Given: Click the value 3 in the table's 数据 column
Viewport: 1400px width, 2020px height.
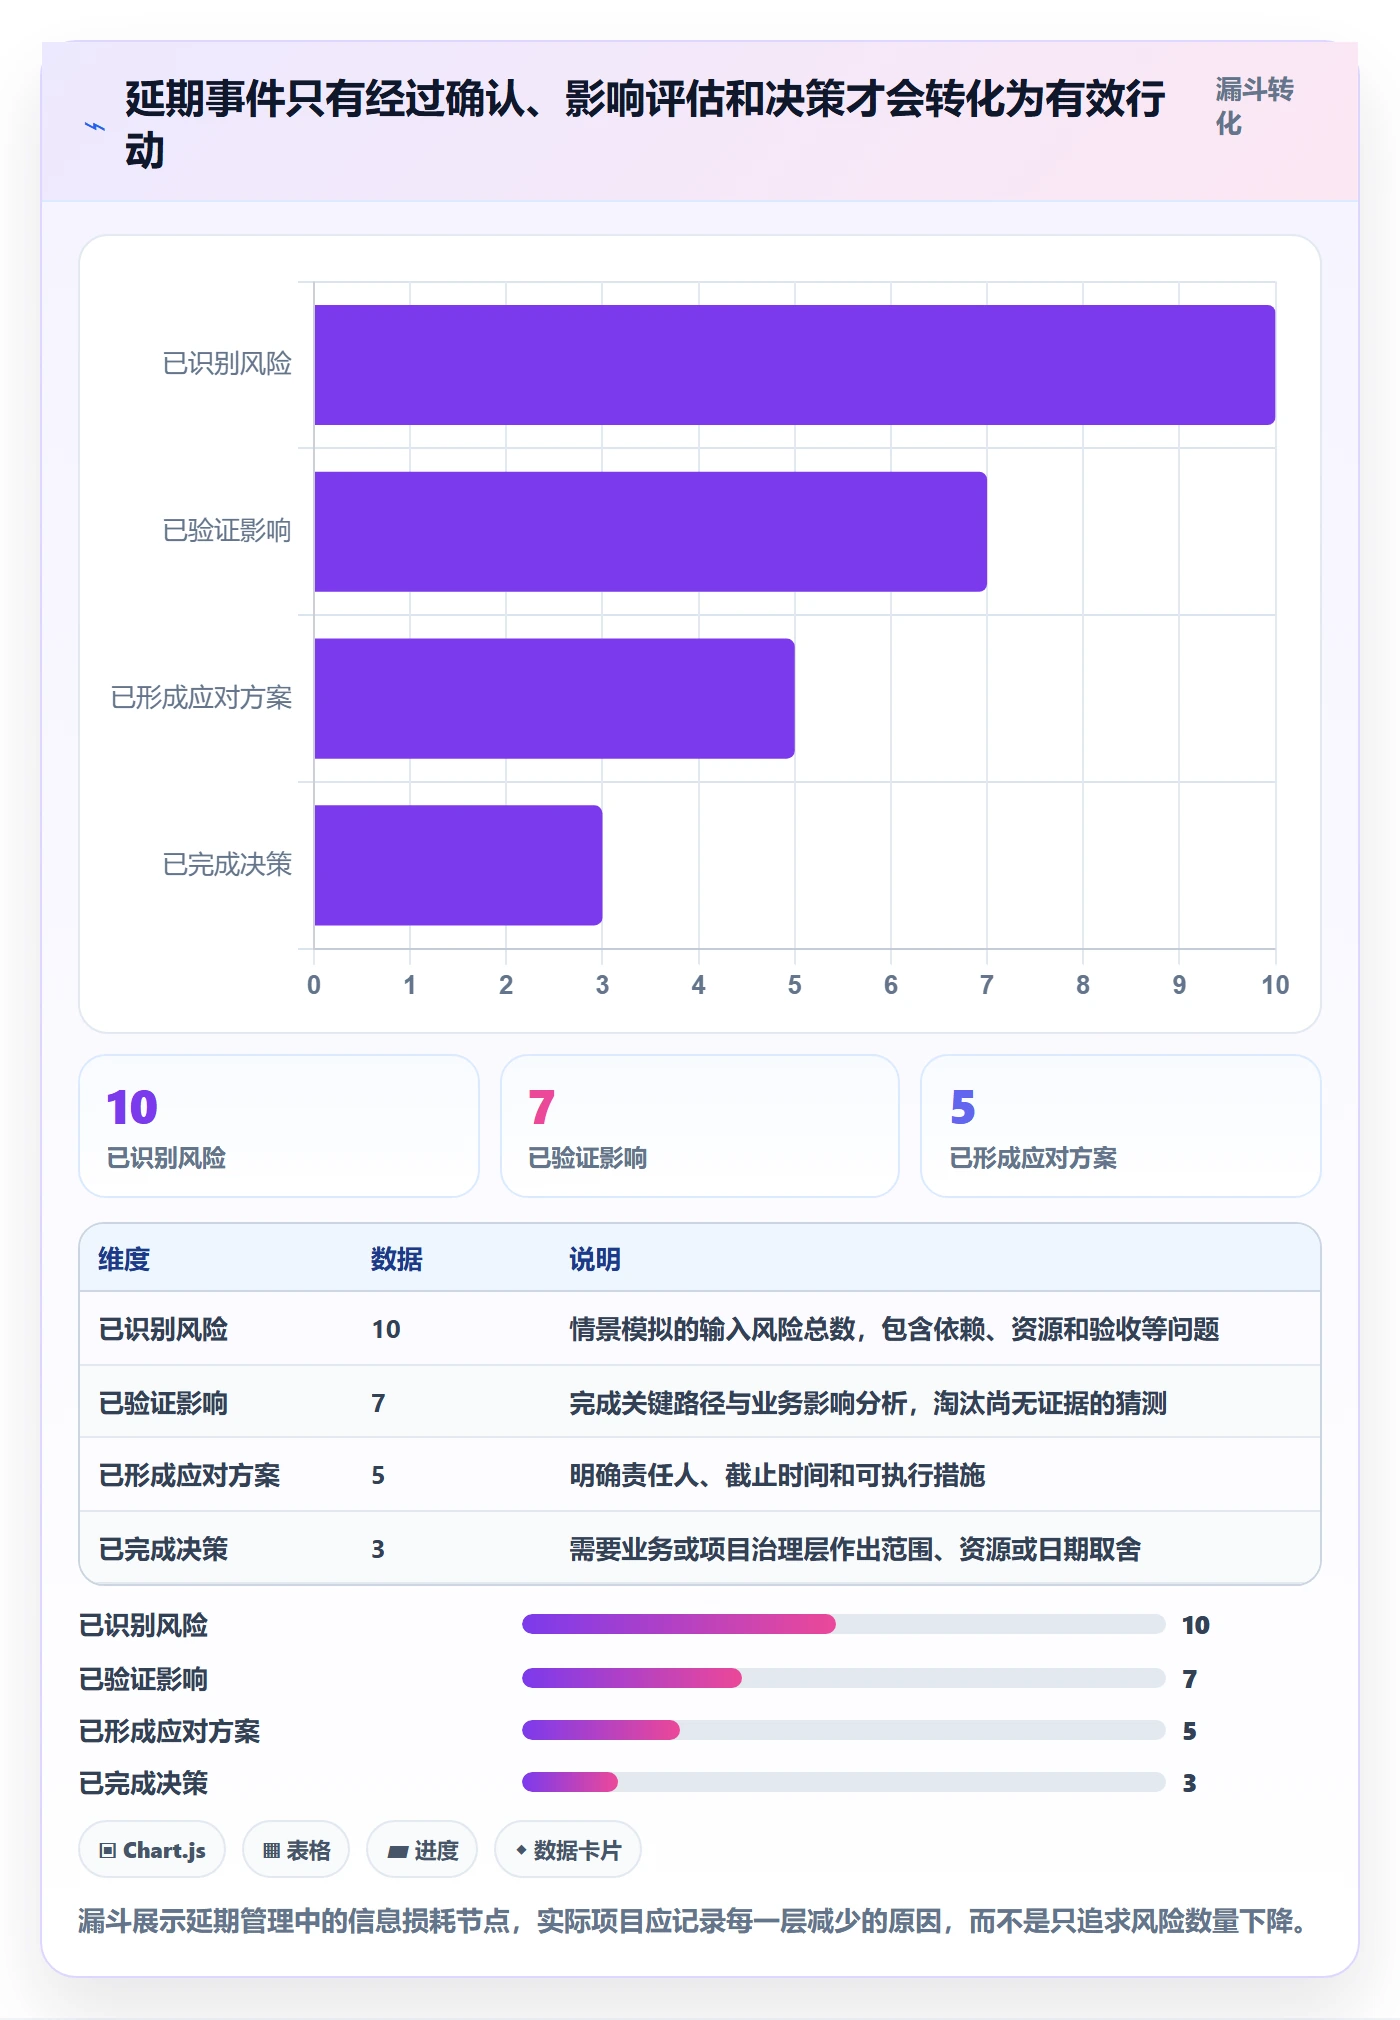Looking at the screenshot, I should pyautogui.click(x=378, y=1549).
